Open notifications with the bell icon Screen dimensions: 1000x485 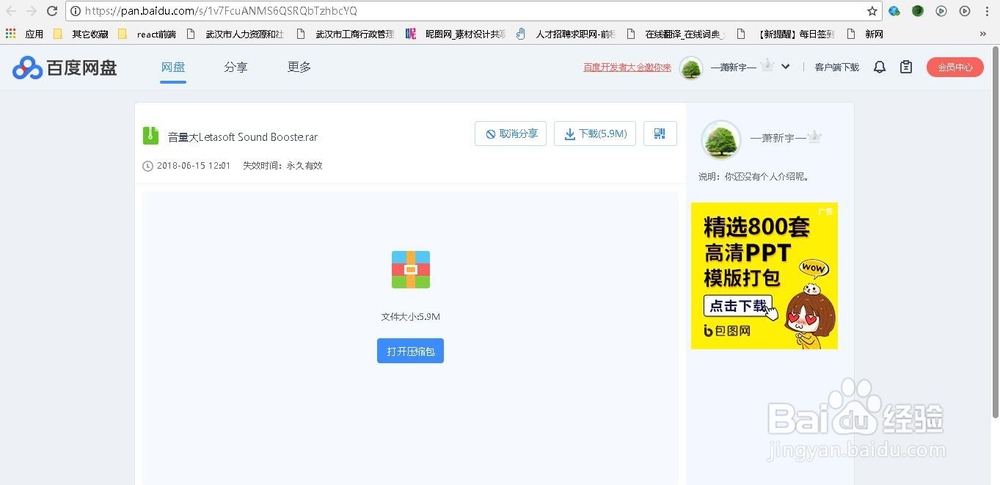(x=879, y=67)
